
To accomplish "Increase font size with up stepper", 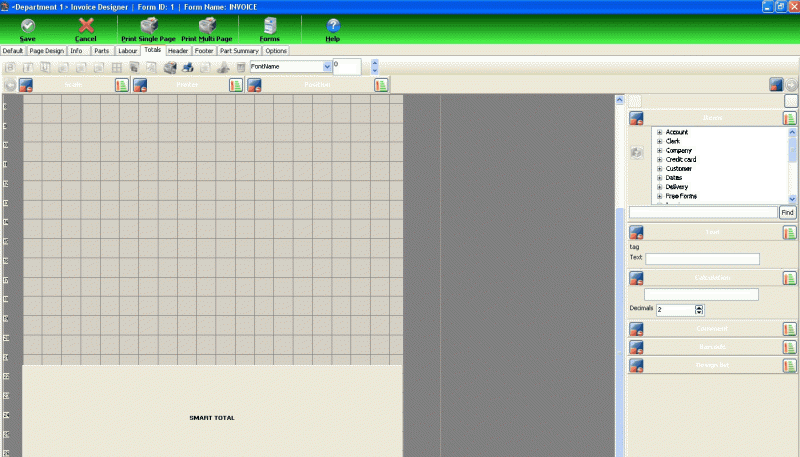I will 375,63.
